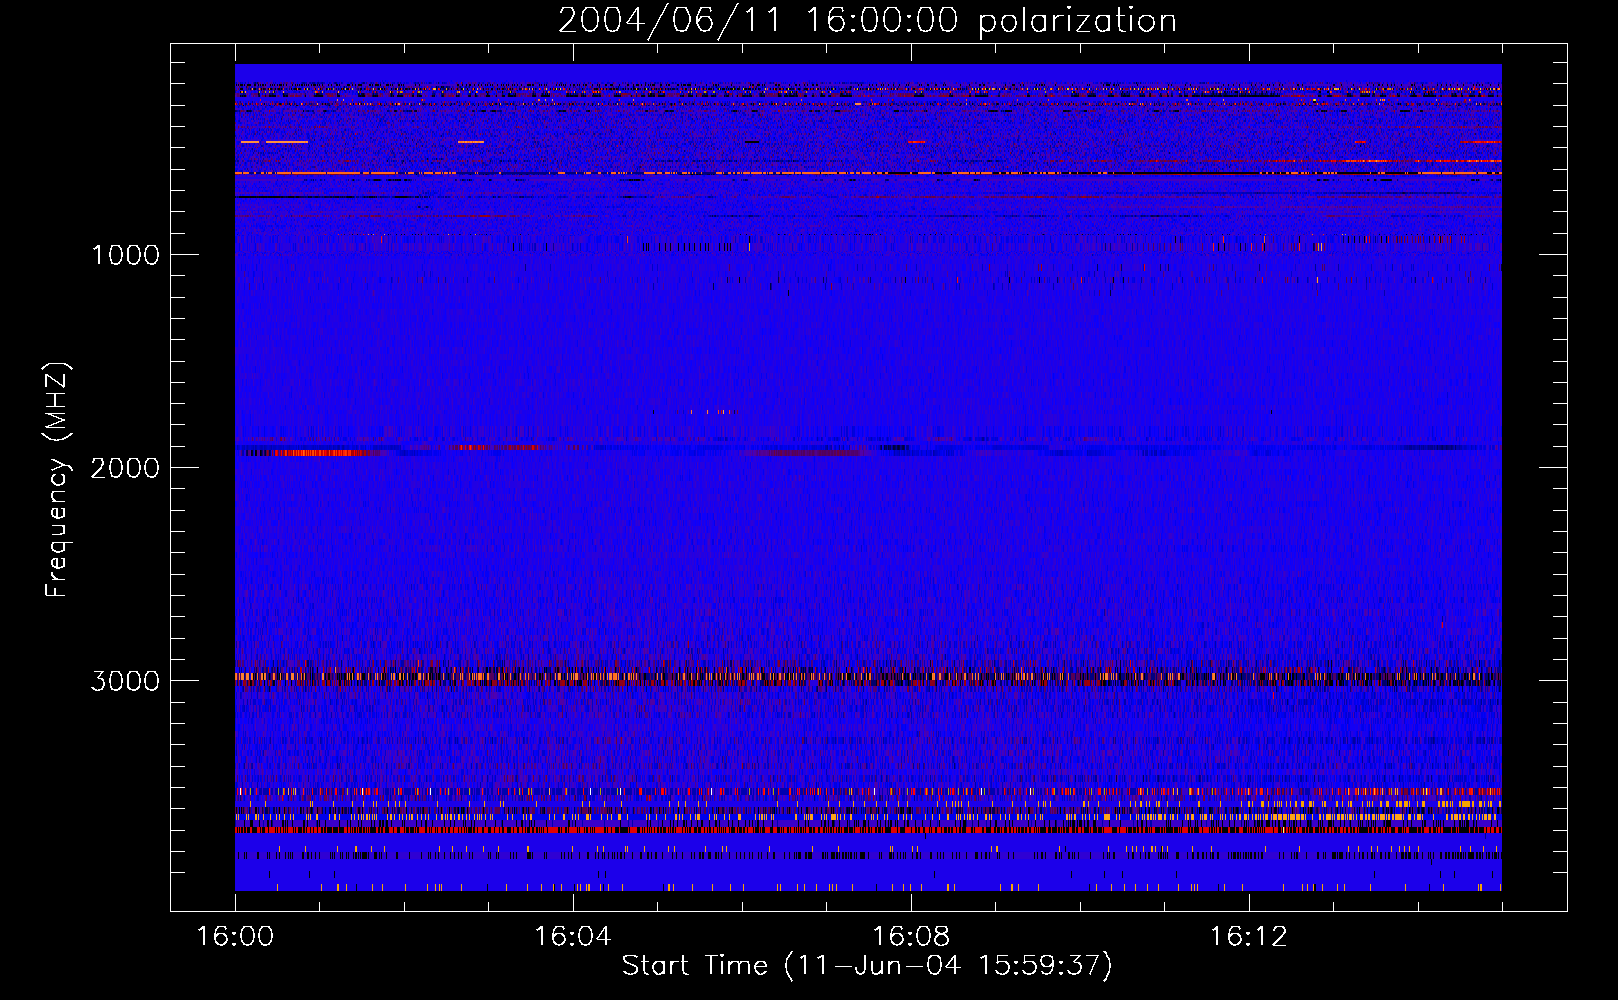Click the 1000 frequency tick label

125,255
